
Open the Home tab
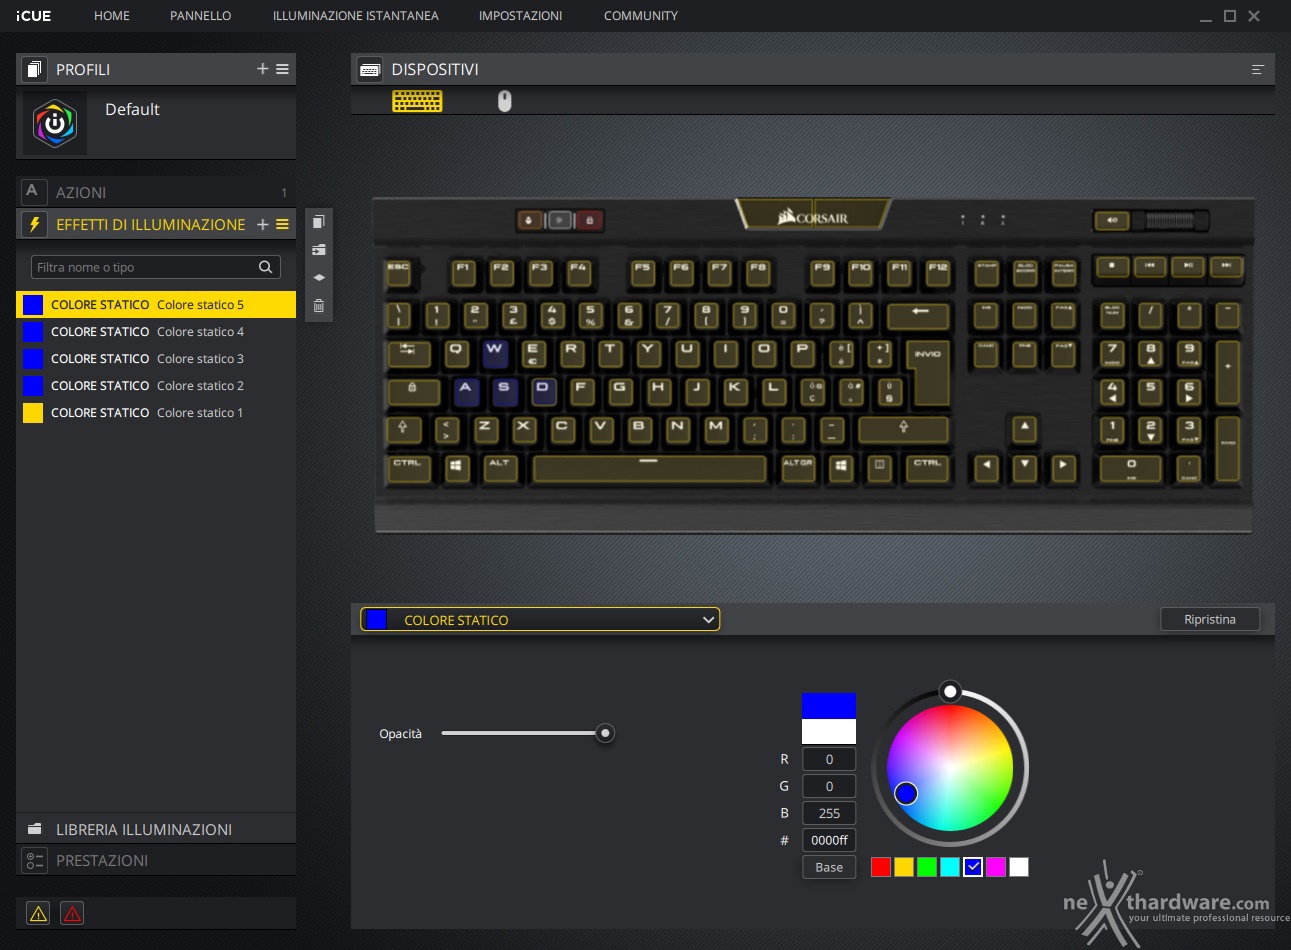click(112, 16)
